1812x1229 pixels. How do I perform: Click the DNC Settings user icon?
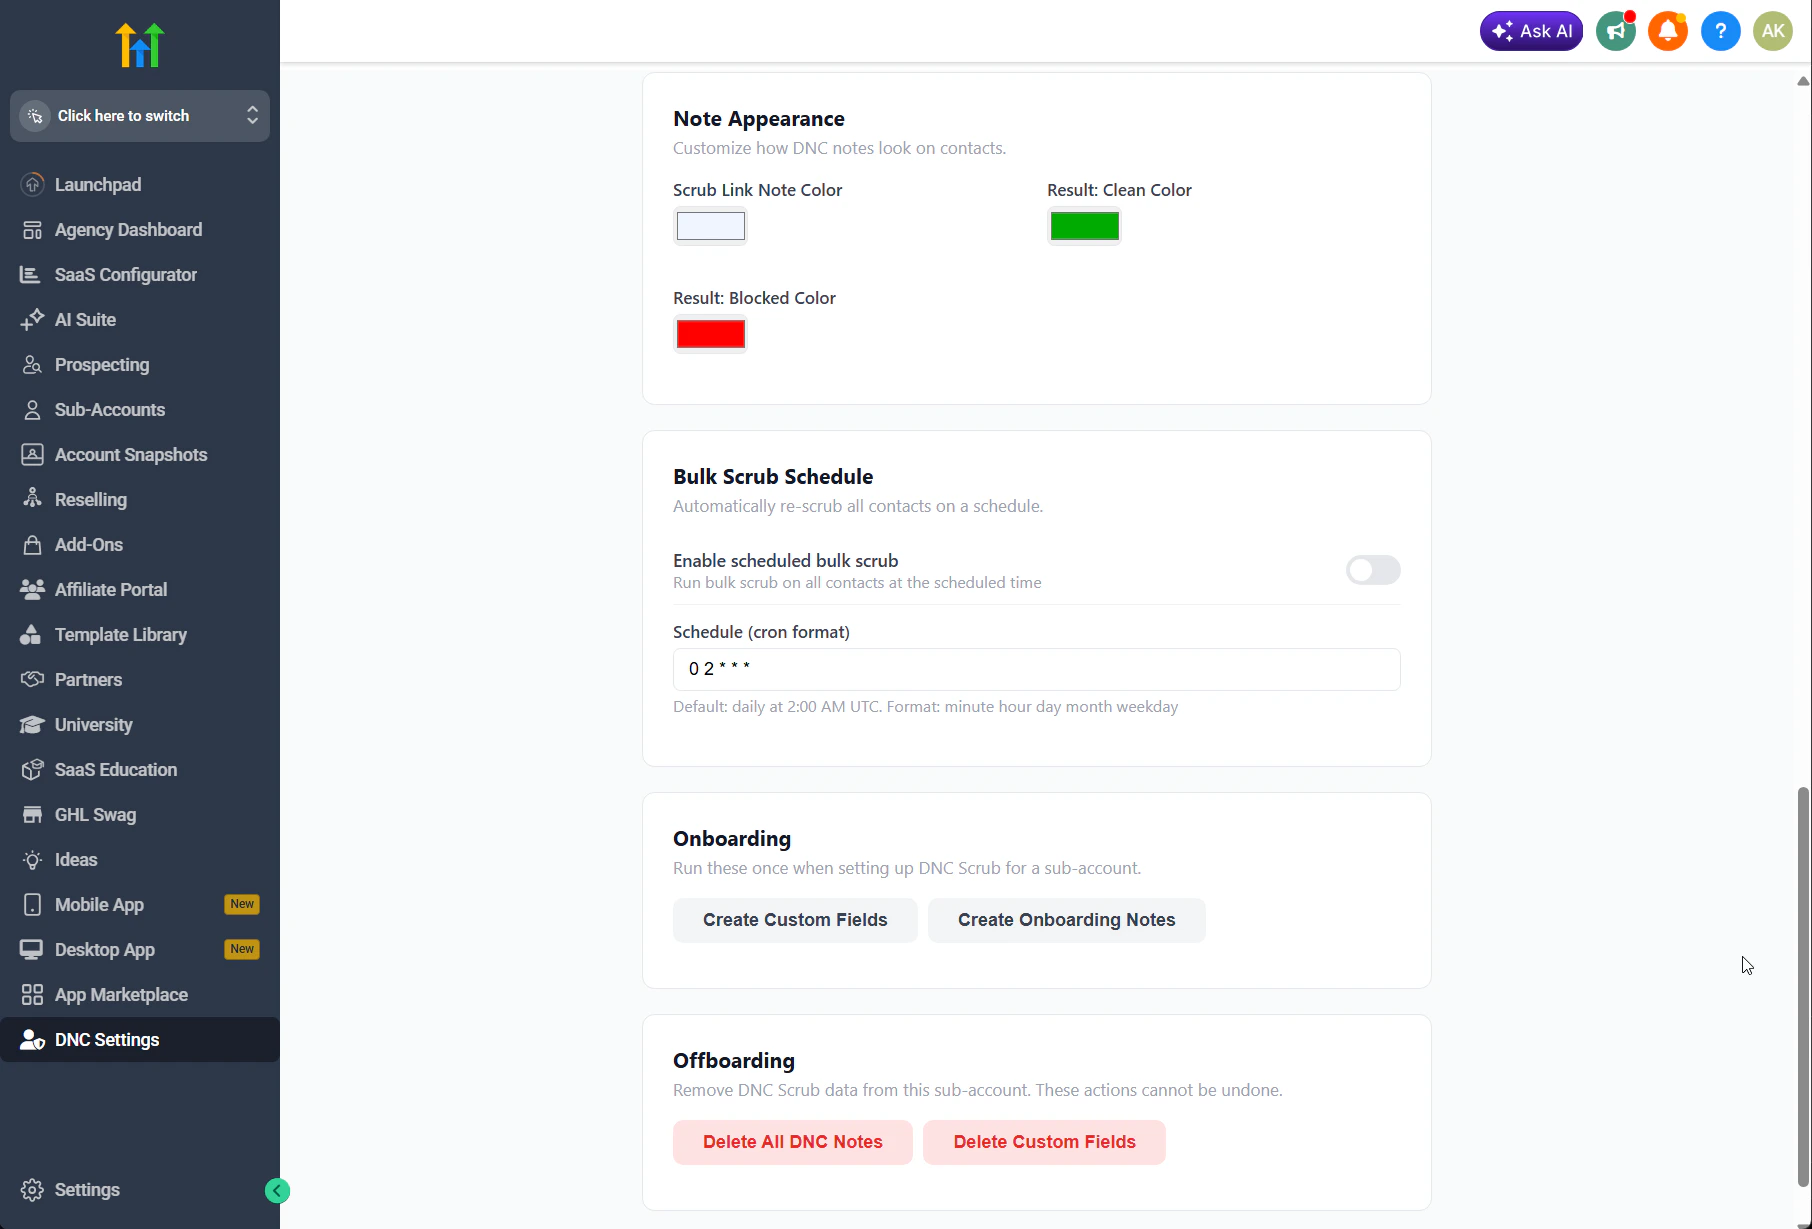[32, 1040]
